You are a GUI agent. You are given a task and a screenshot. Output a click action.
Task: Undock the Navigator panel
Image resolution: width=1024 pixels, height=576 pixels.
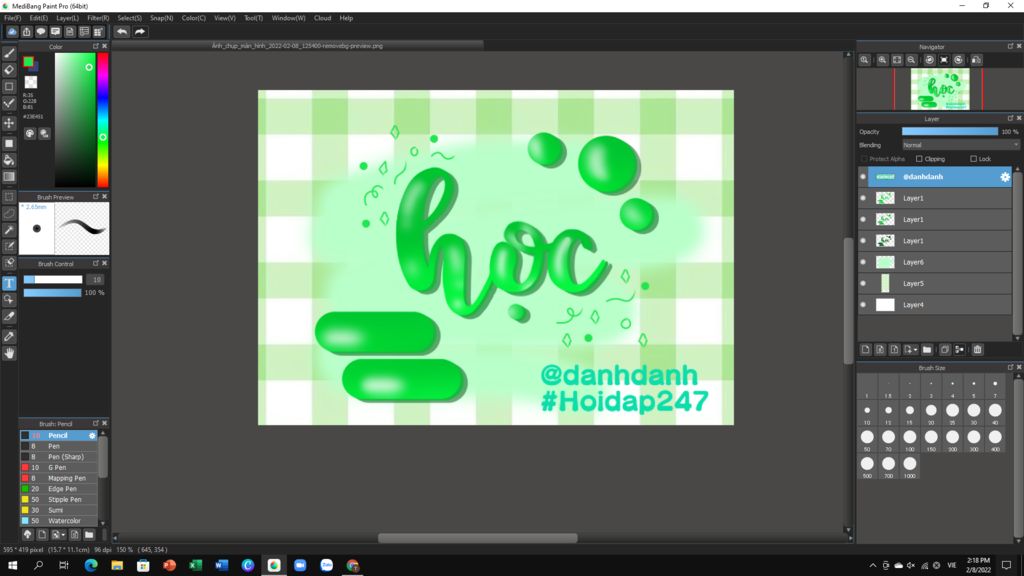click(1010, 46)
